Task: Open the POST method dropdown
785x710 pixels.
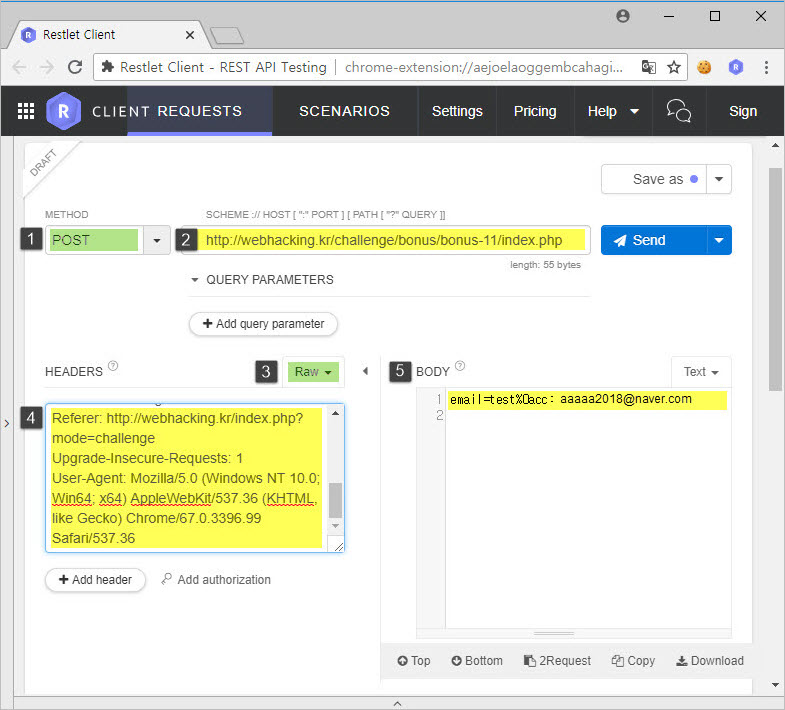Action: [x=156, y=240]
